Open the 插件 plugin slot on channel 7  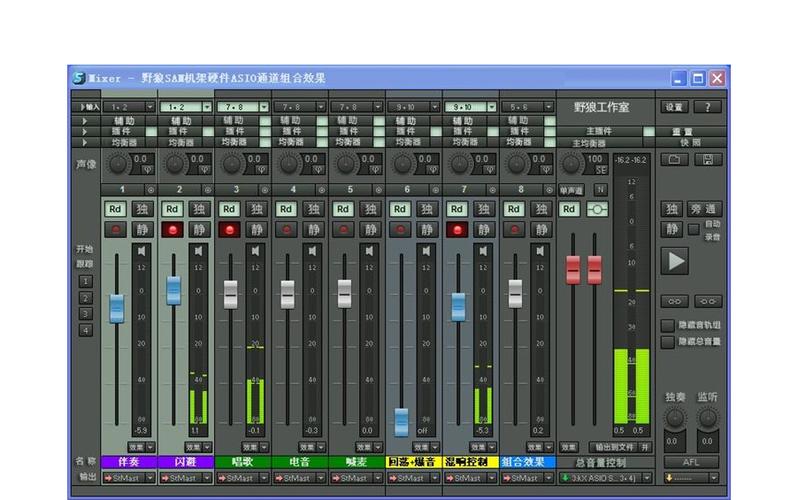pos(463,131)
